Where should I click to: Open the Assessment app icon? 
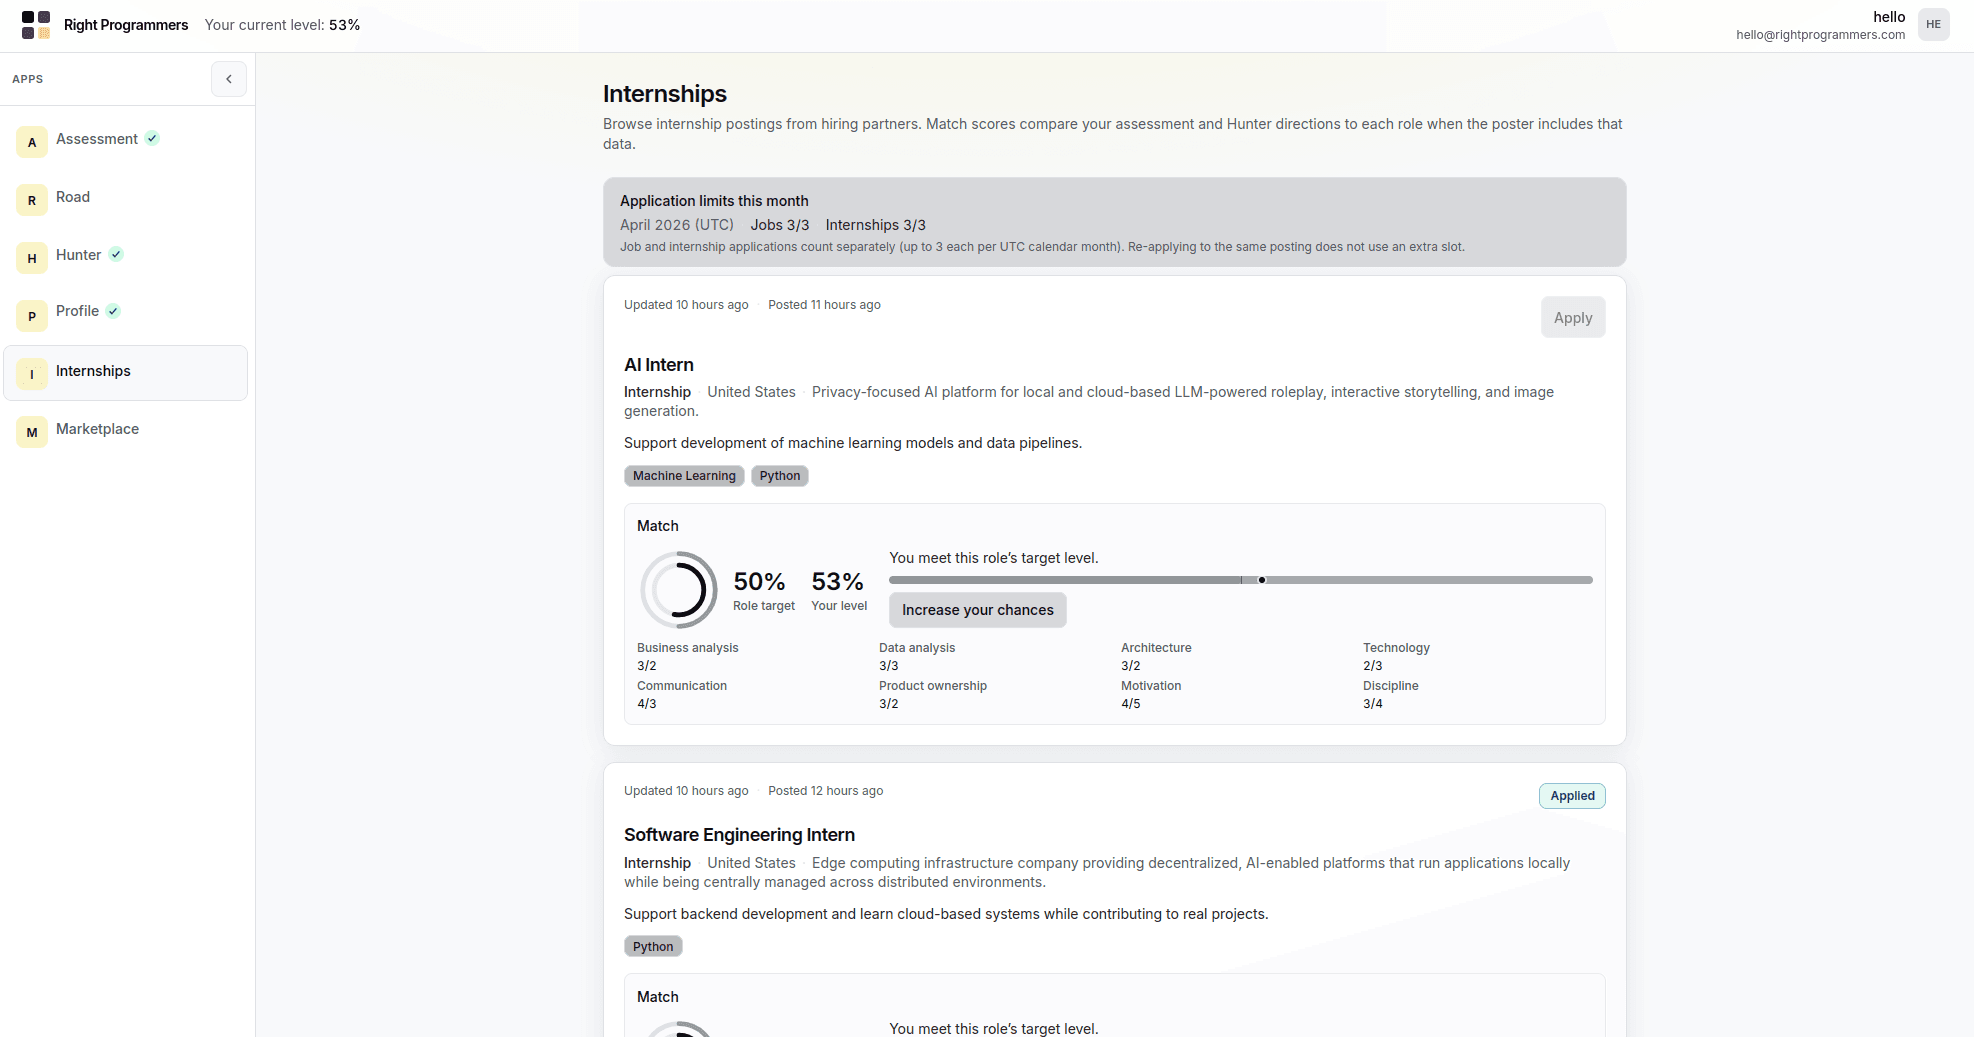pyautogui.click(x=32, y=141)
